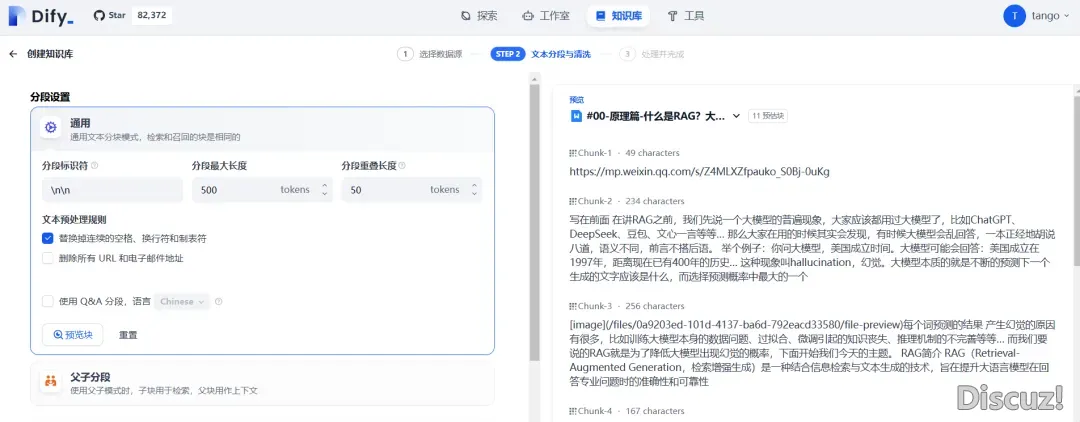
Task: Open the GitHub Star badge
Action: coord(132,15)
